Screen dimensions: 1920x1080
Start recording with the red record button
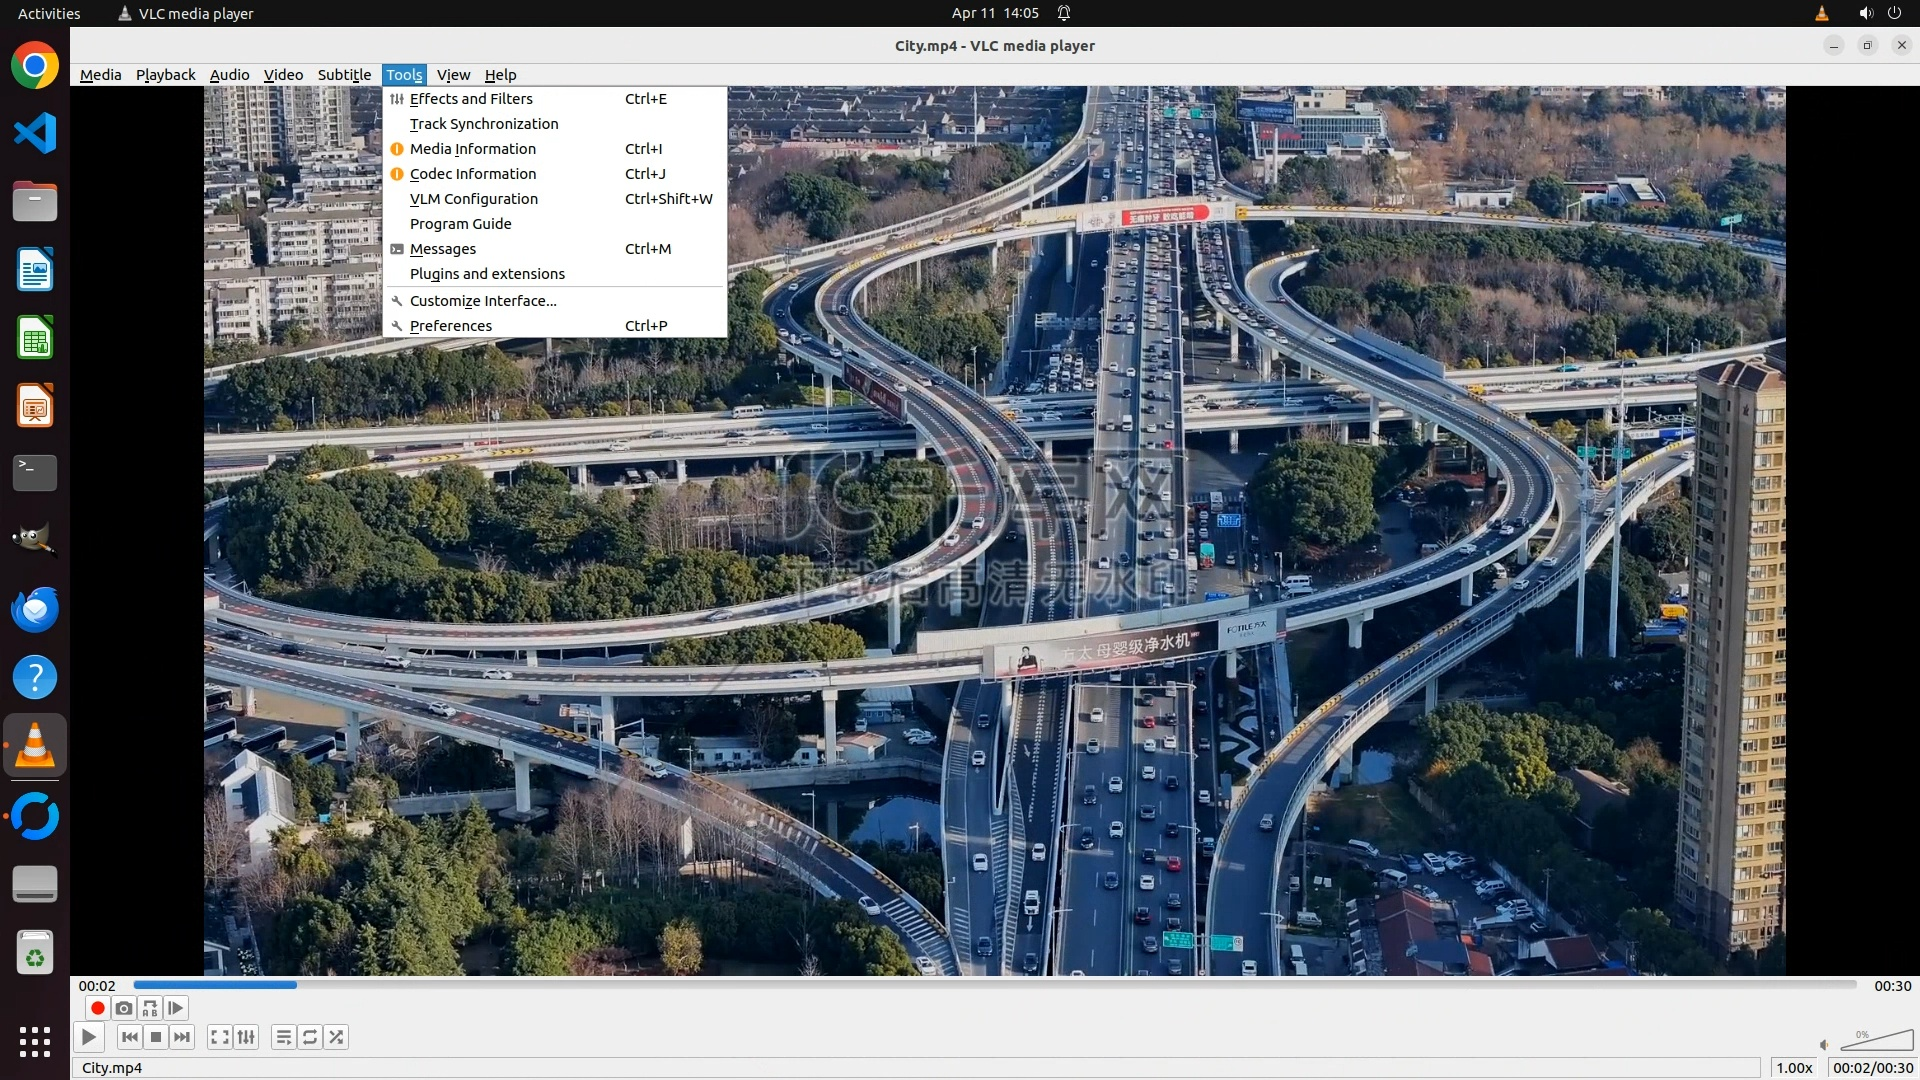click(97, 1008)
